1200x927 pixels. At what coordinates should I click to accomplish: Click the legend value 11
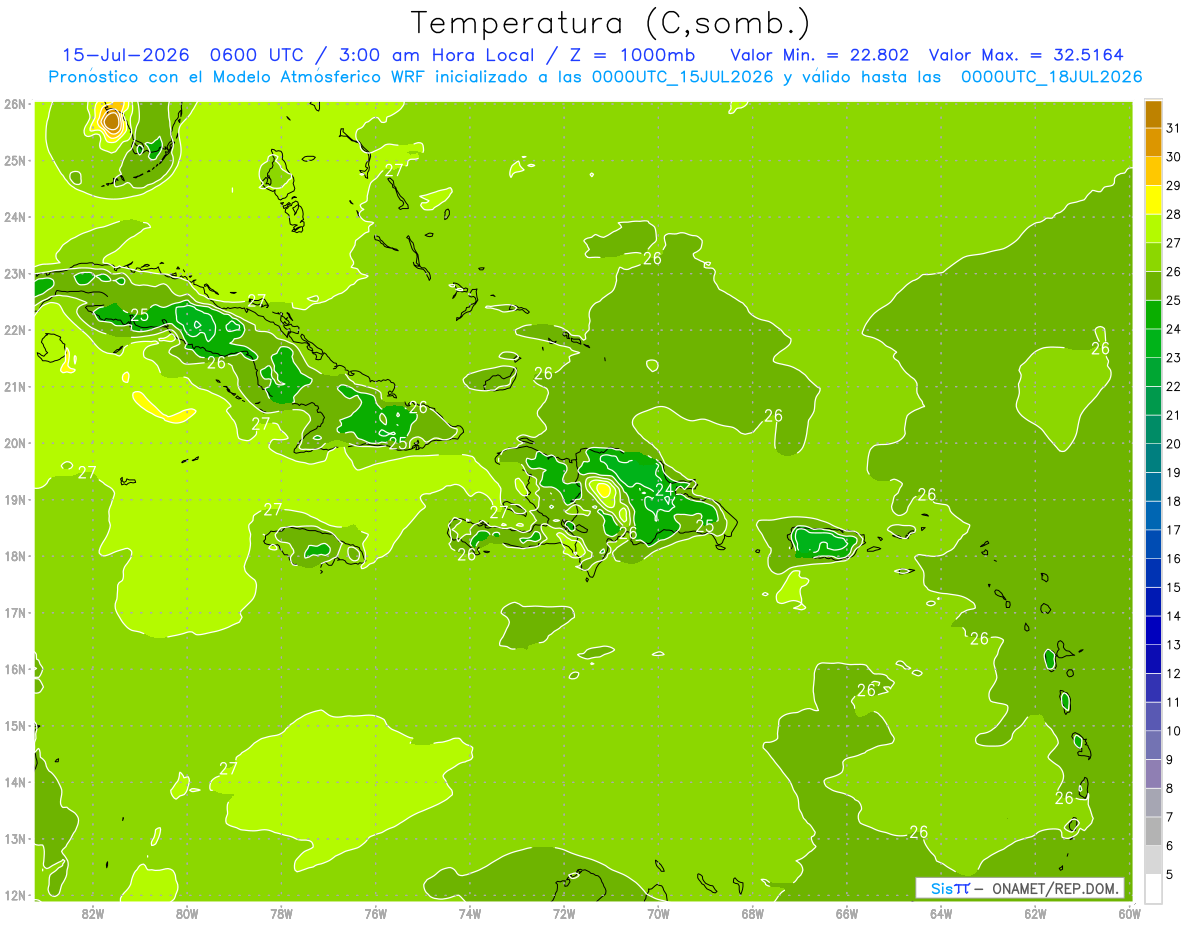[1174, 702]
